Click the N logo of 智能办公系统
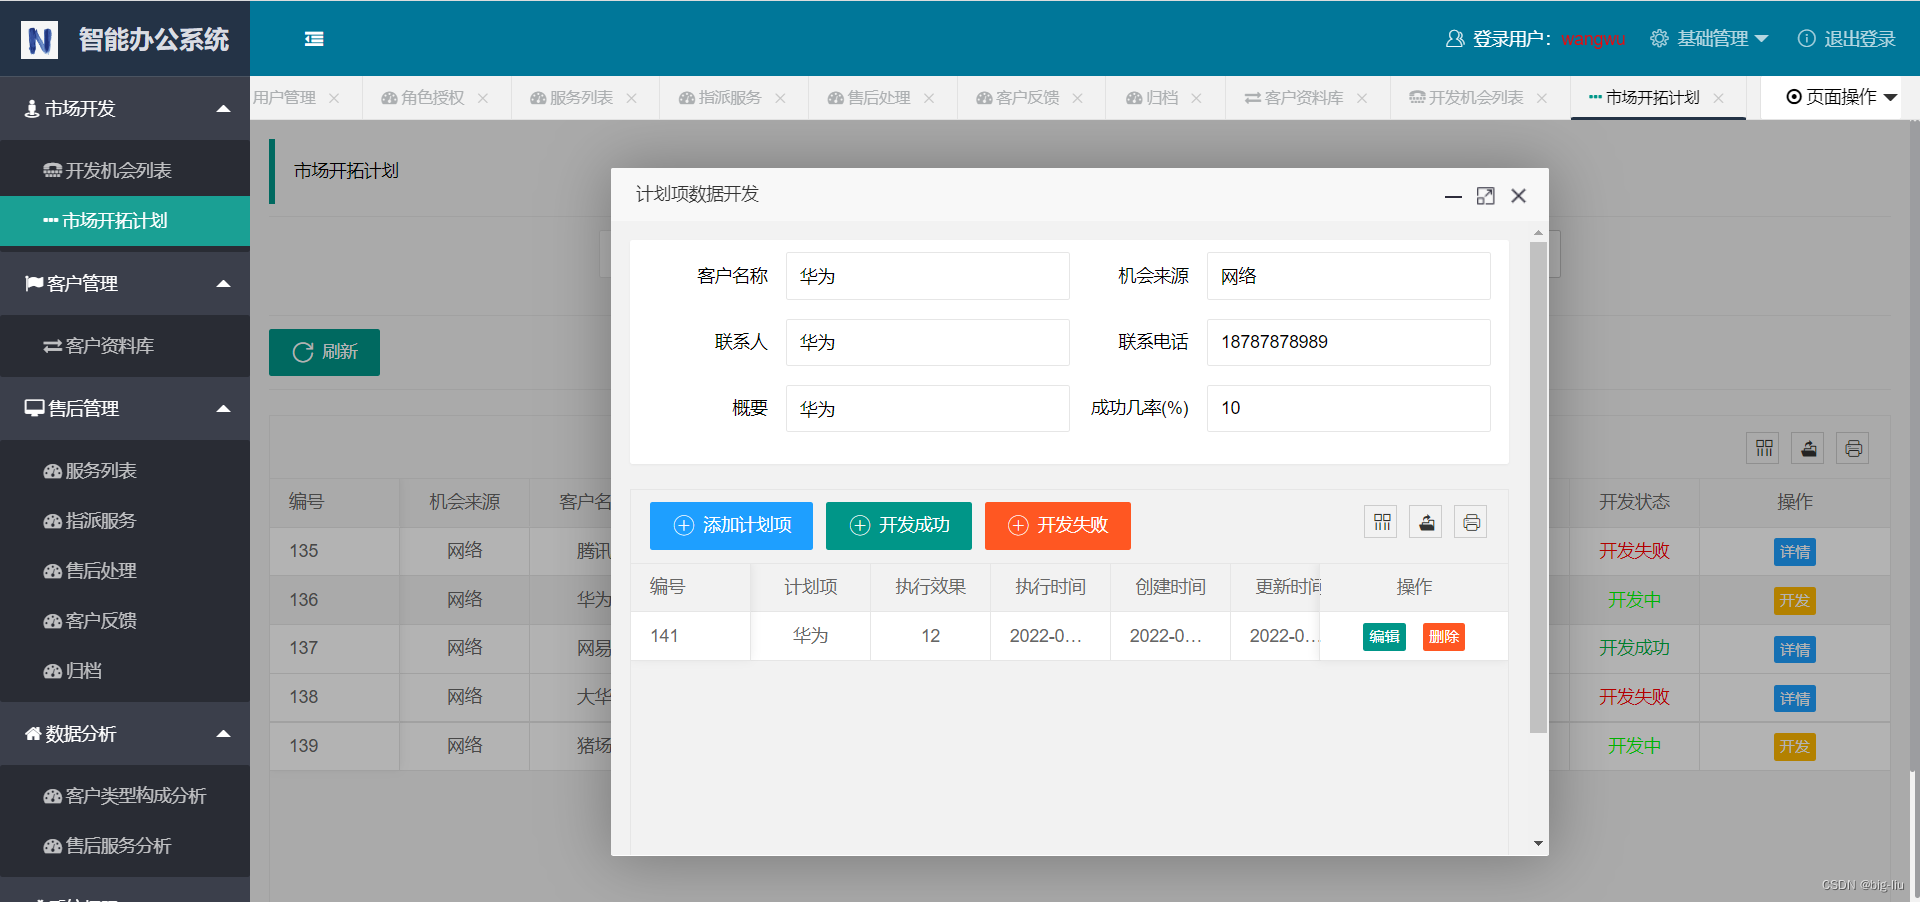1920x902 pixels. [x=40, y=40]
